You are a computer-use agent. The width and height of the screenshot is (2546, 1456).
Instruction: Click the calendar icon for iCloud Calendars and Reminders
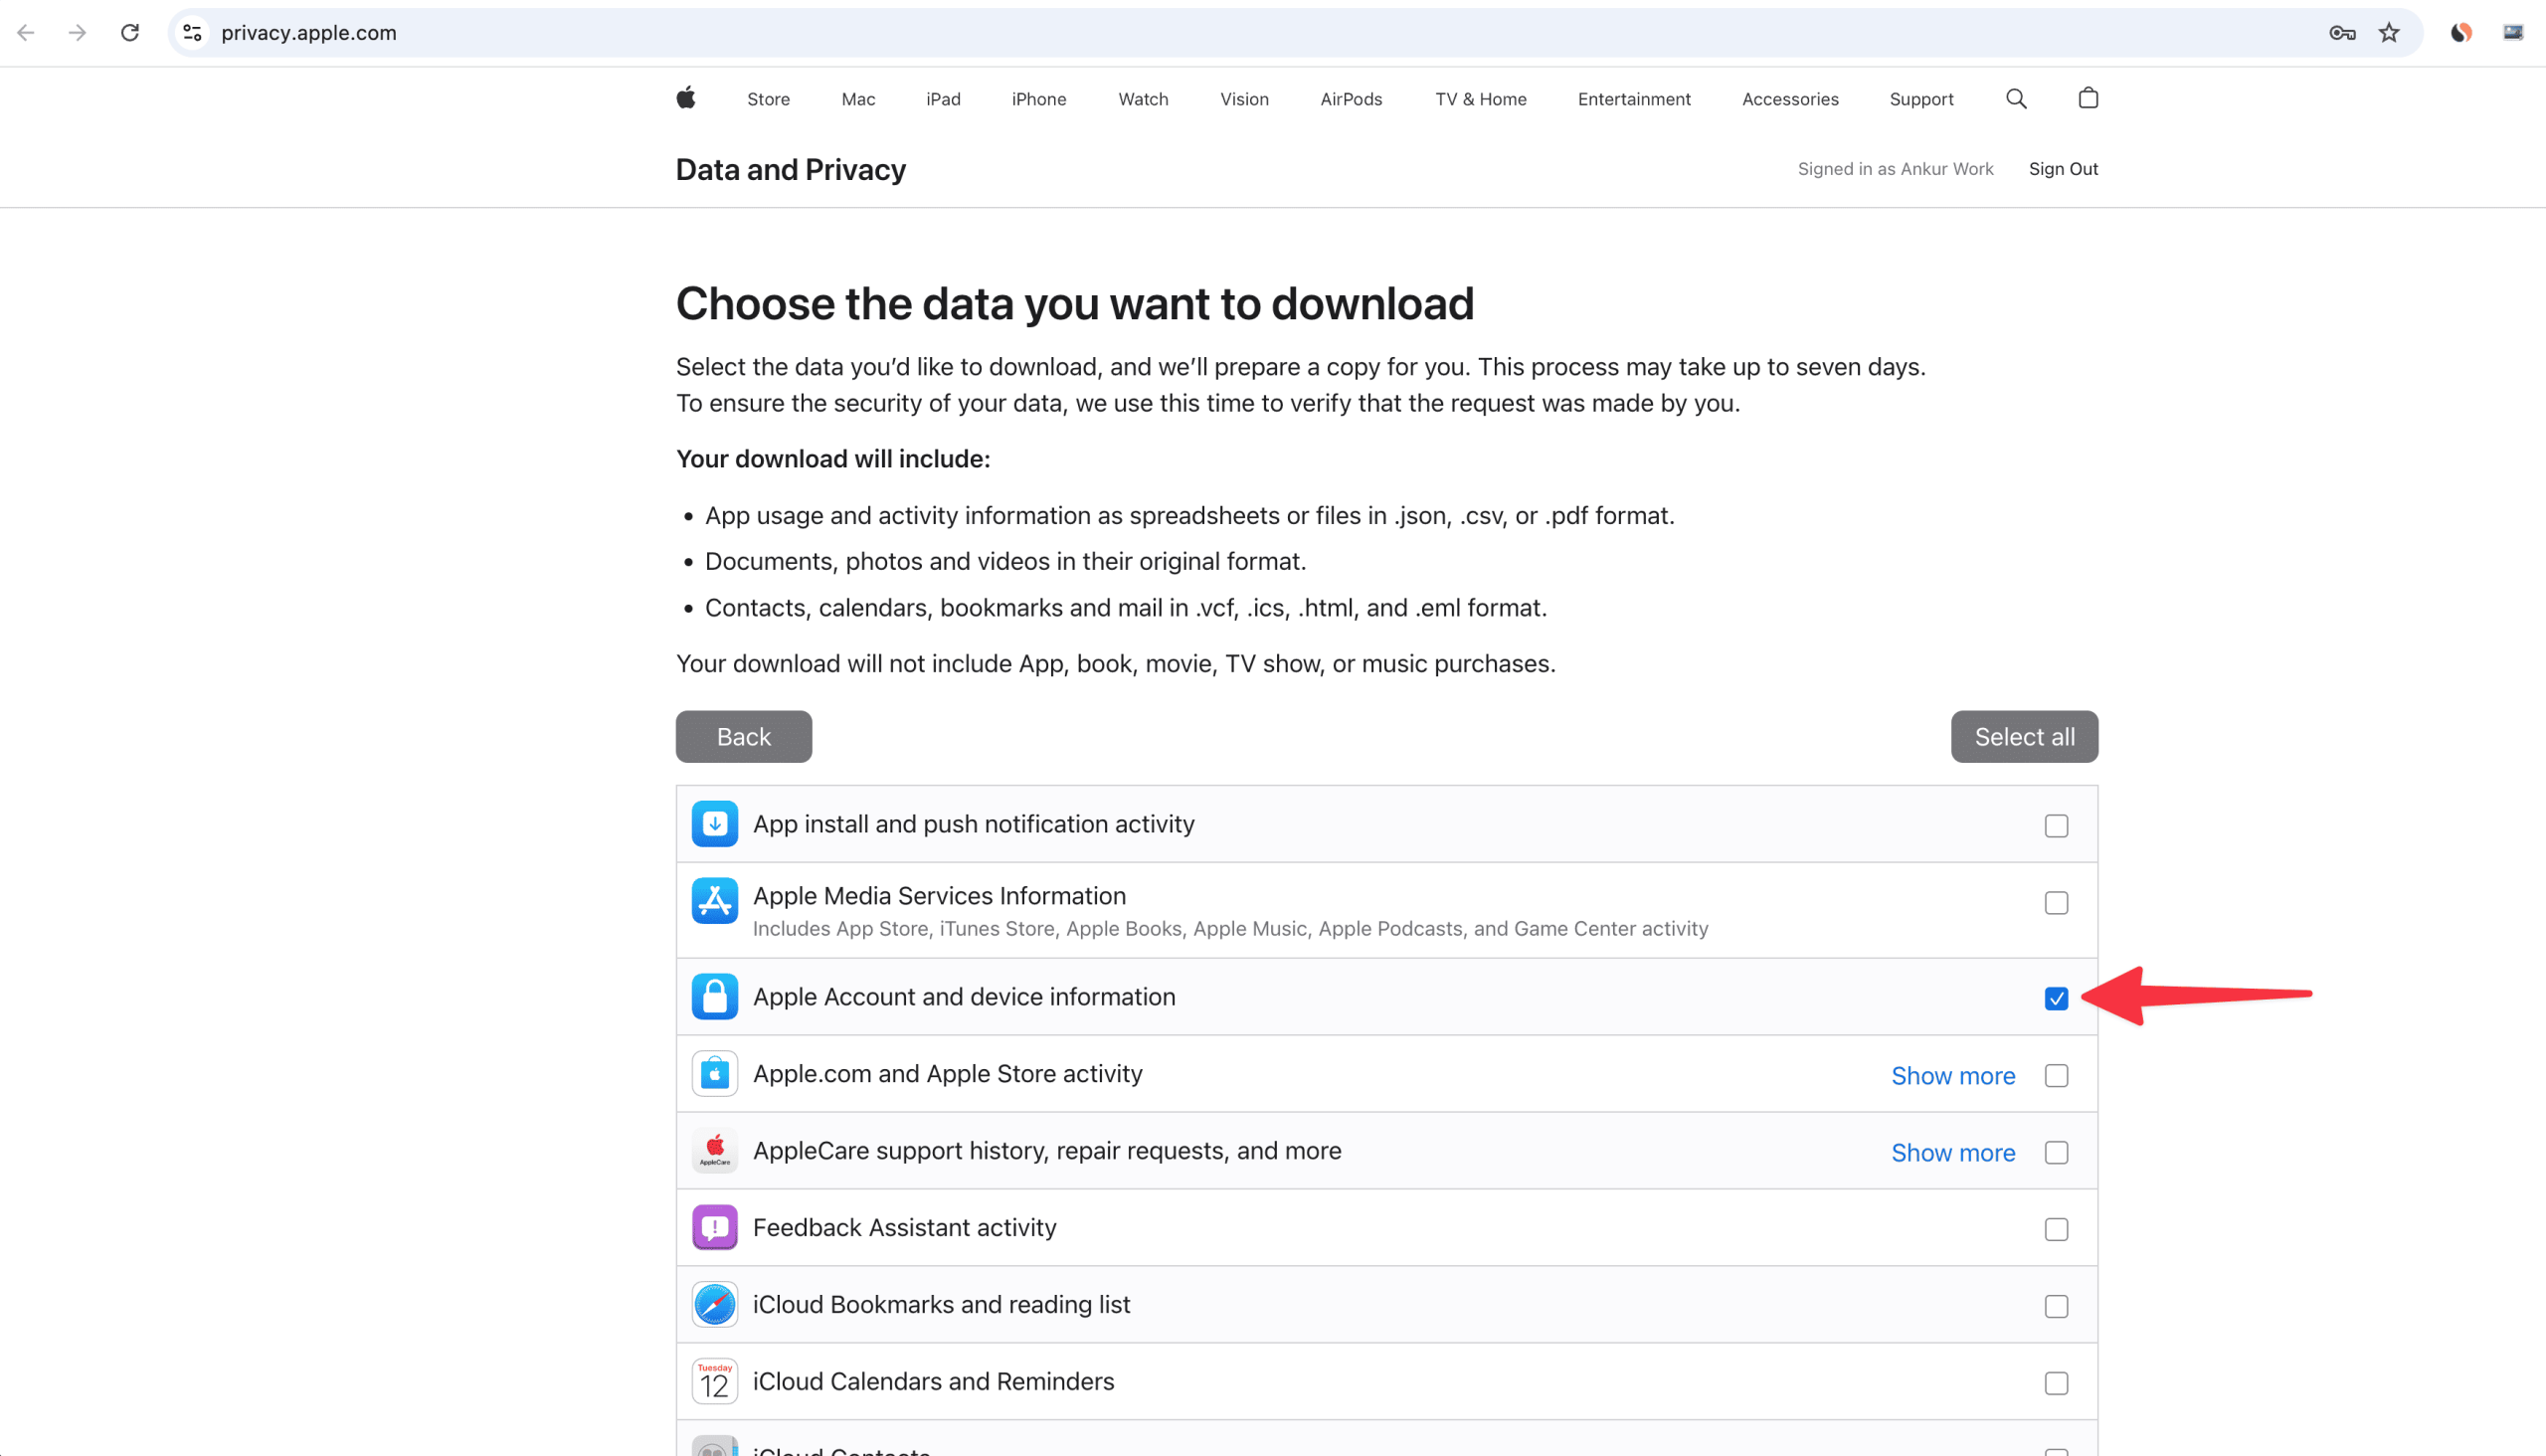pyautogui.click(x=714, y=1381)
